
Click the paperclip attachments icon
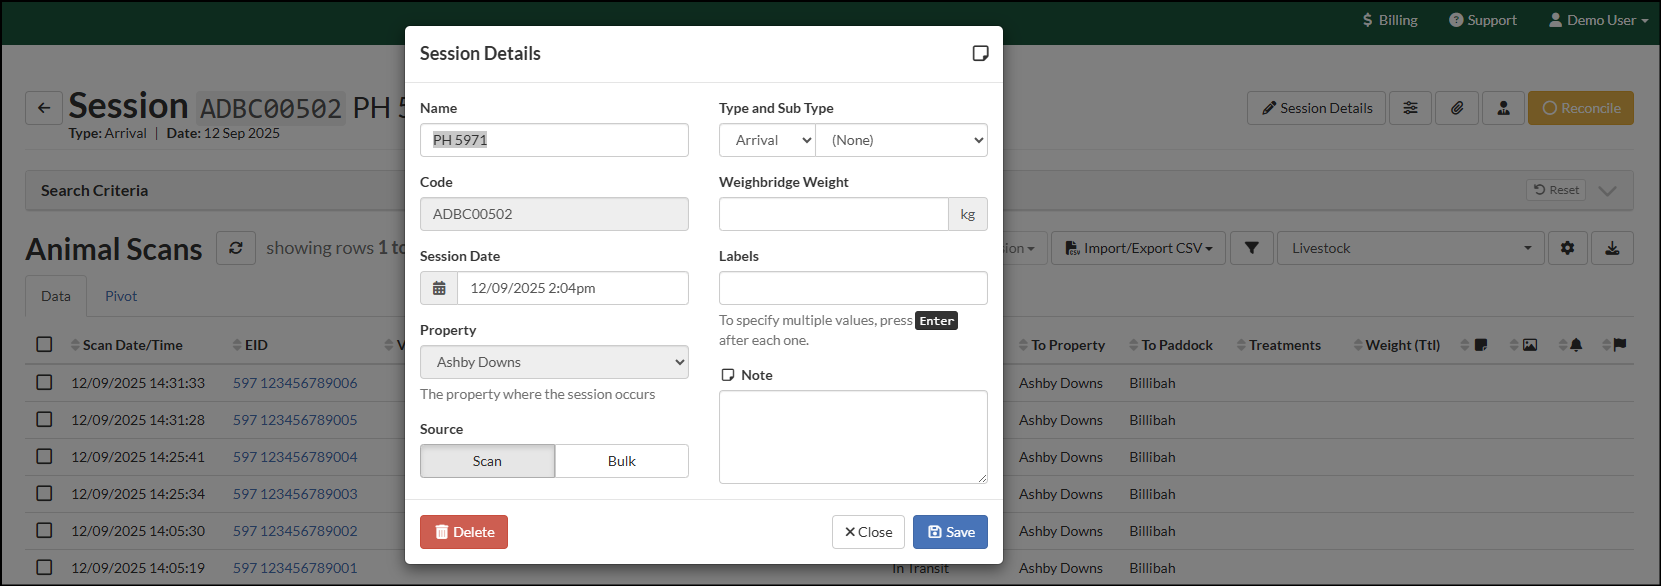click(1457, 108)
